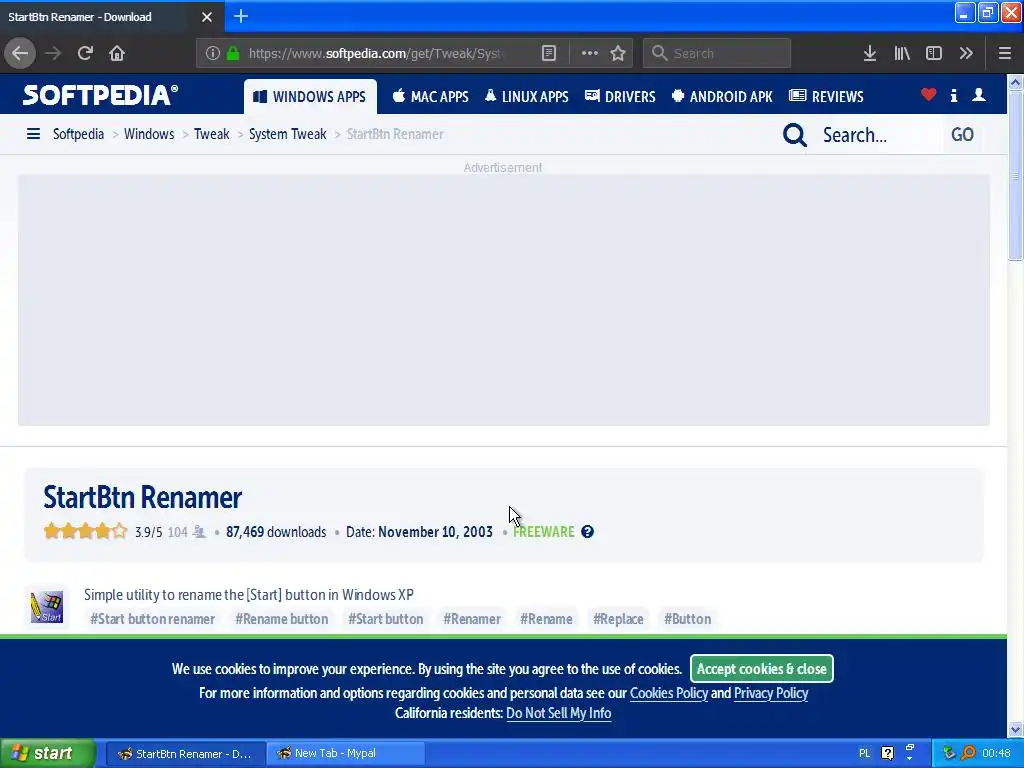The image size is (1024, 768).
Task: Click the Softpedia Search... input field
Action: pos(878,135)
